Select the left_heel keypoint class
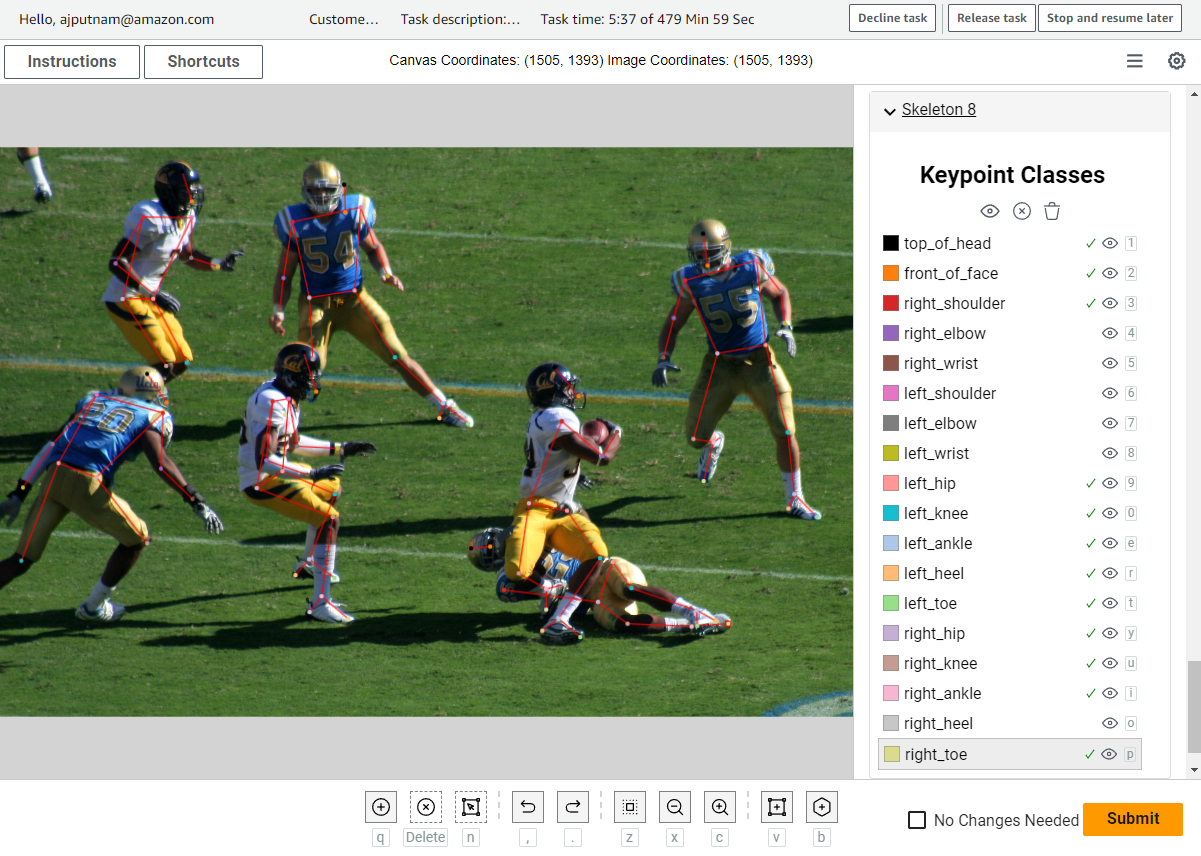This screenshot has height=856, width=1201. 934,573
